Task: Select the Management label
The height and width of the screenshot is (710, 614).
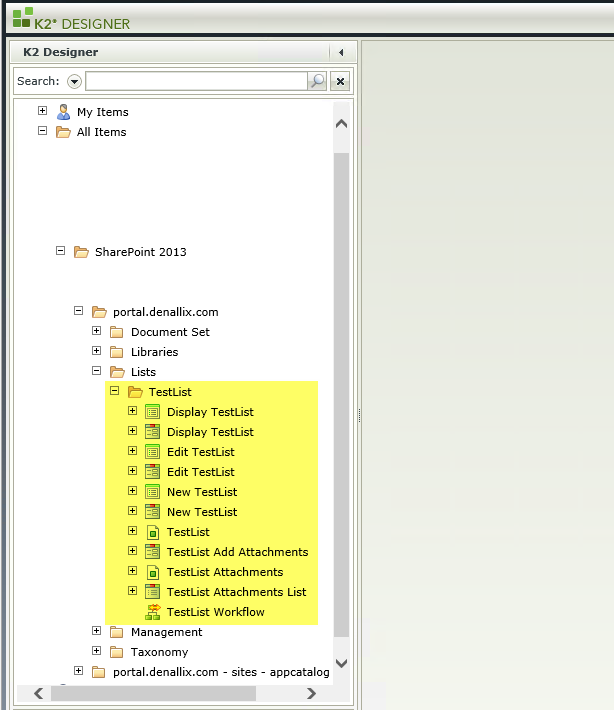Action: (167, 632)
